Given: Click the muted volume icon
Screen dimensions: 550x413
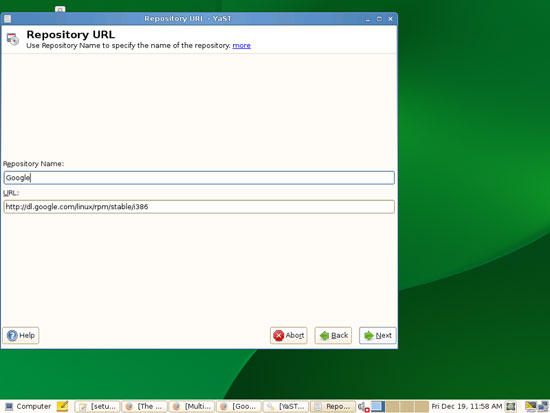Looking at the screenshot, I should pyautogui.click(x=363, y=407).
